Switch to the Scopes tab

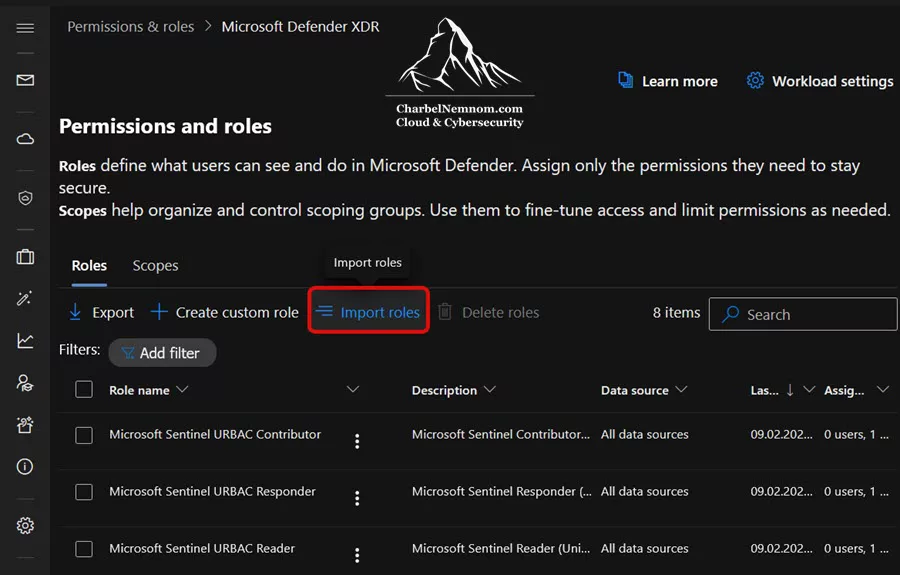(x=156, y=266)
